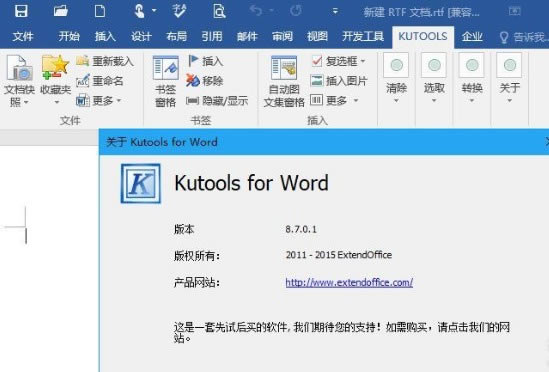Click 重新载入 reload button
Screen dimensions: 549x372
pyautogui.click(x=105, y=61)
